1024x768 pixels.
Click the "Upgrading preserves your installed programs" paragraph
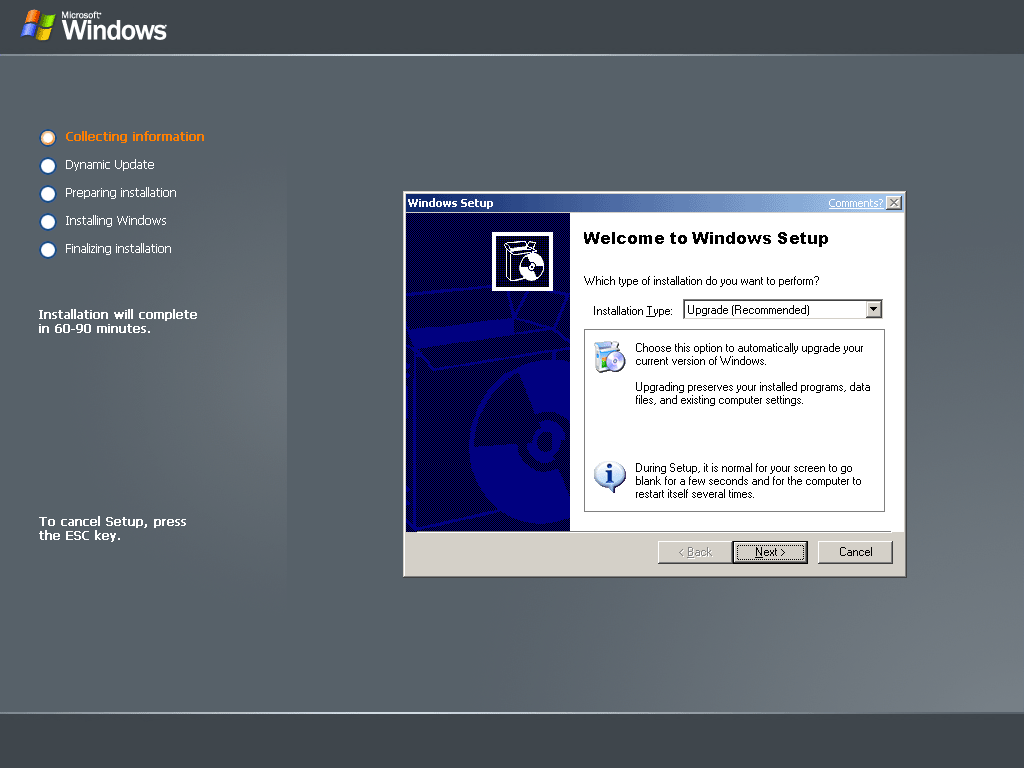click(x=752, y=394)
